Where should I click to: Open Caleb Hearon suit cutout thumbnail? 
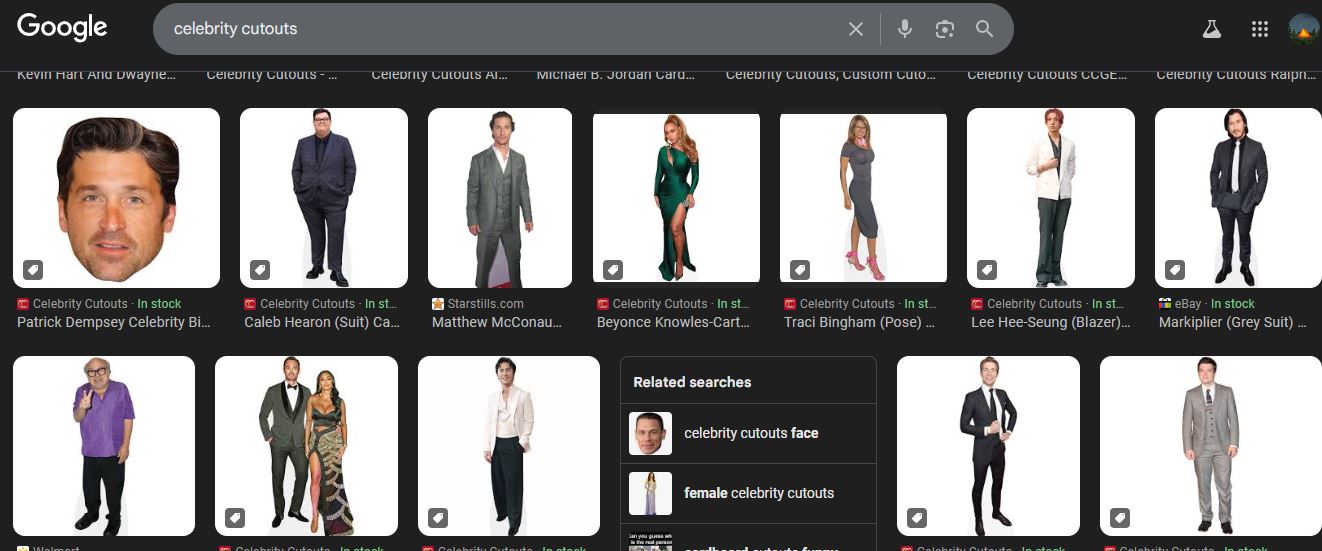tap(324, 198)
